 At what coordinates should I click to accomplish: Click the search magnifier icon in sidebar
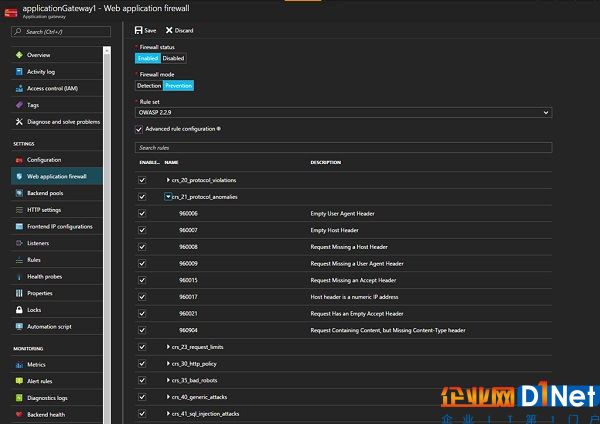(18, 31)
